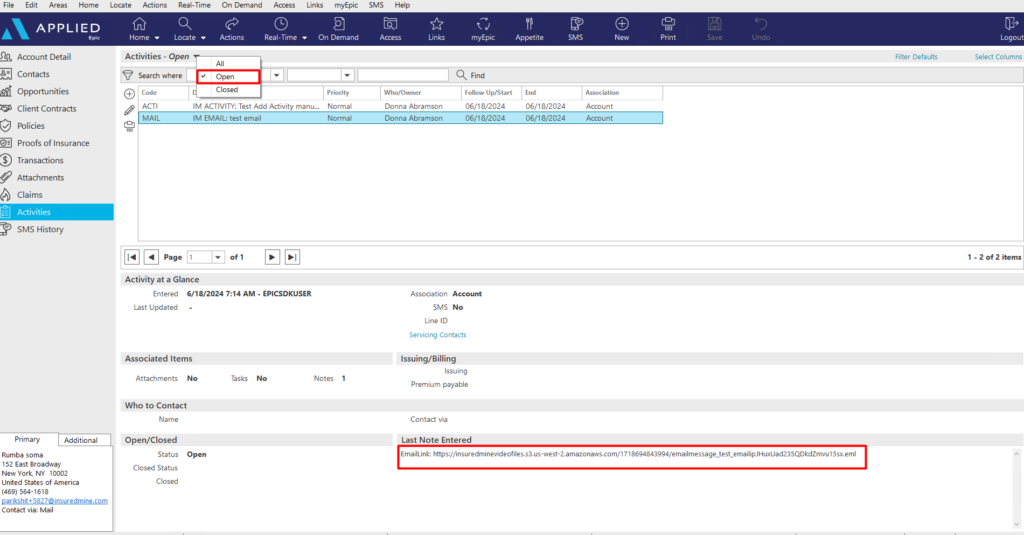Click the Logout toolbar icon

pos(1011,24)
